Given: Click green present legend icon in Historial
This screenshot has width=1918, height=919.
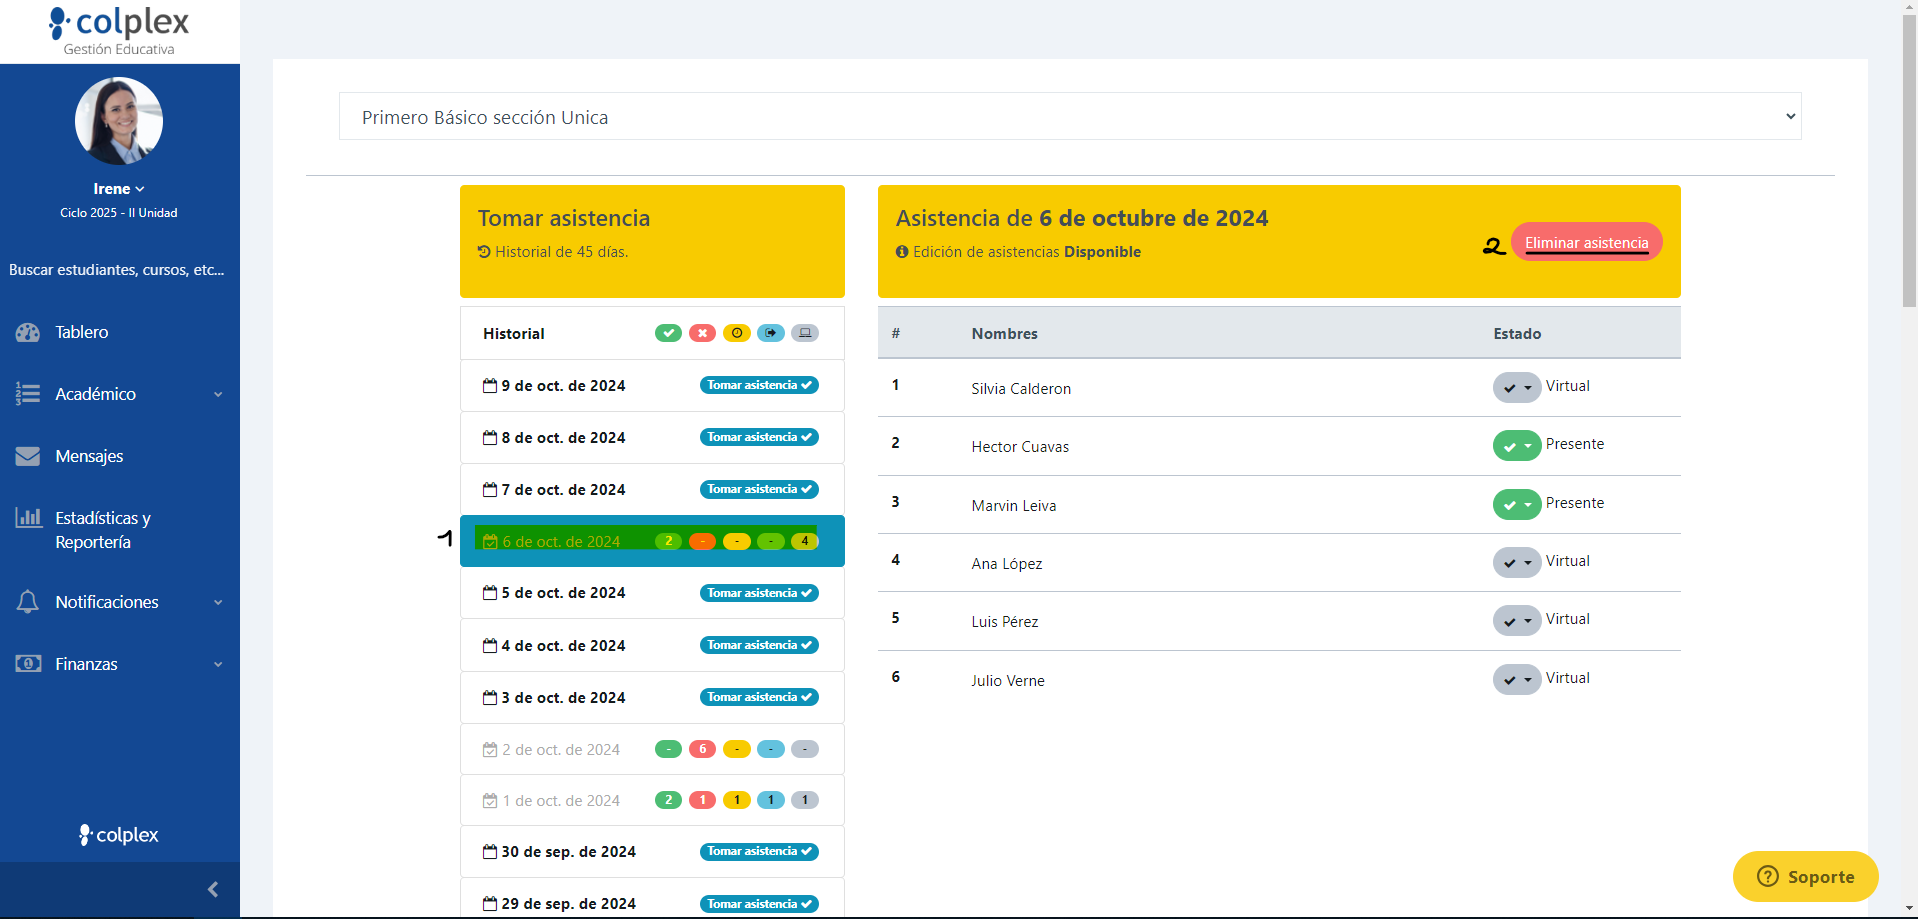Looking at the screenshot, I should coord(668,333).
